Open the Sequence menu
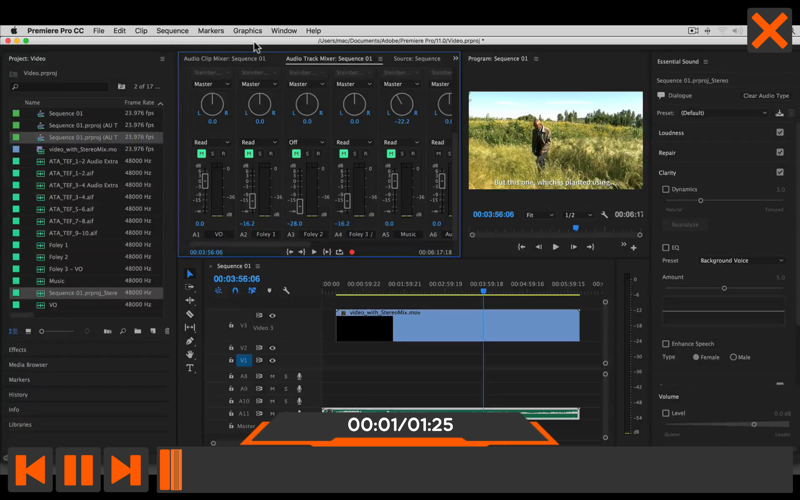Image resolution: width=800 pixels, height=500 pixels. [172, 31]
